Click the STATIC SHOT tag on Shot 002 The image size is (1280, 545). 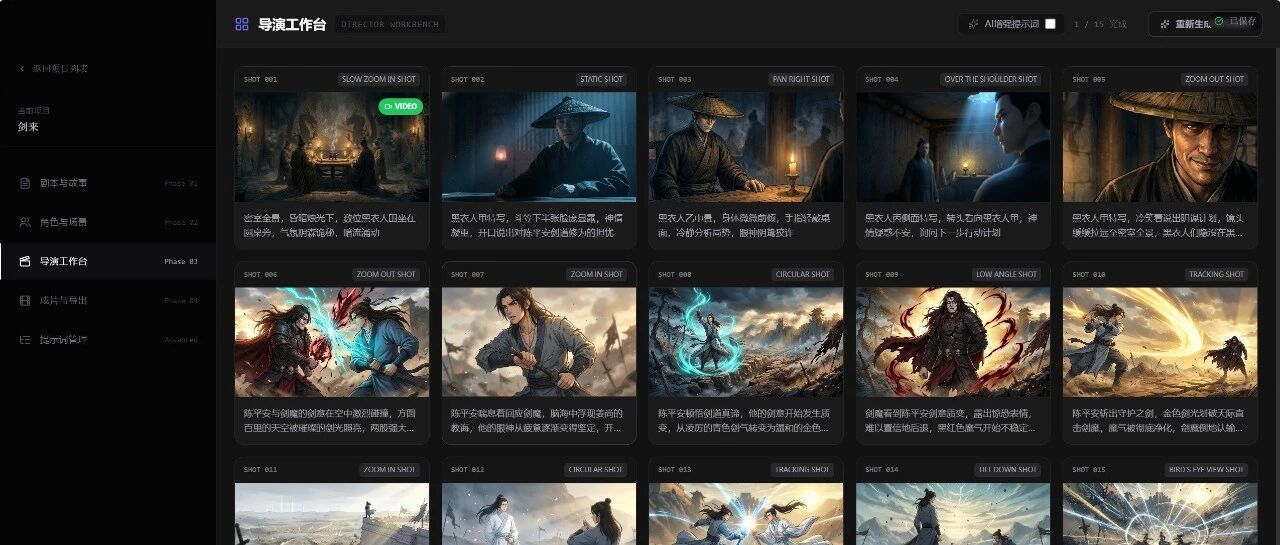(601, 79)
